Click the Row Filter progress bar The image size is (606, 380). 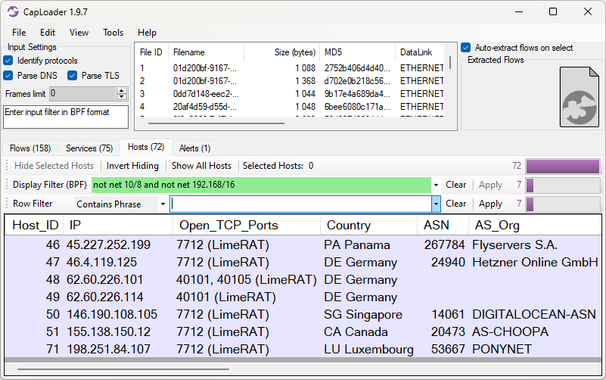(x=562, y=204)
